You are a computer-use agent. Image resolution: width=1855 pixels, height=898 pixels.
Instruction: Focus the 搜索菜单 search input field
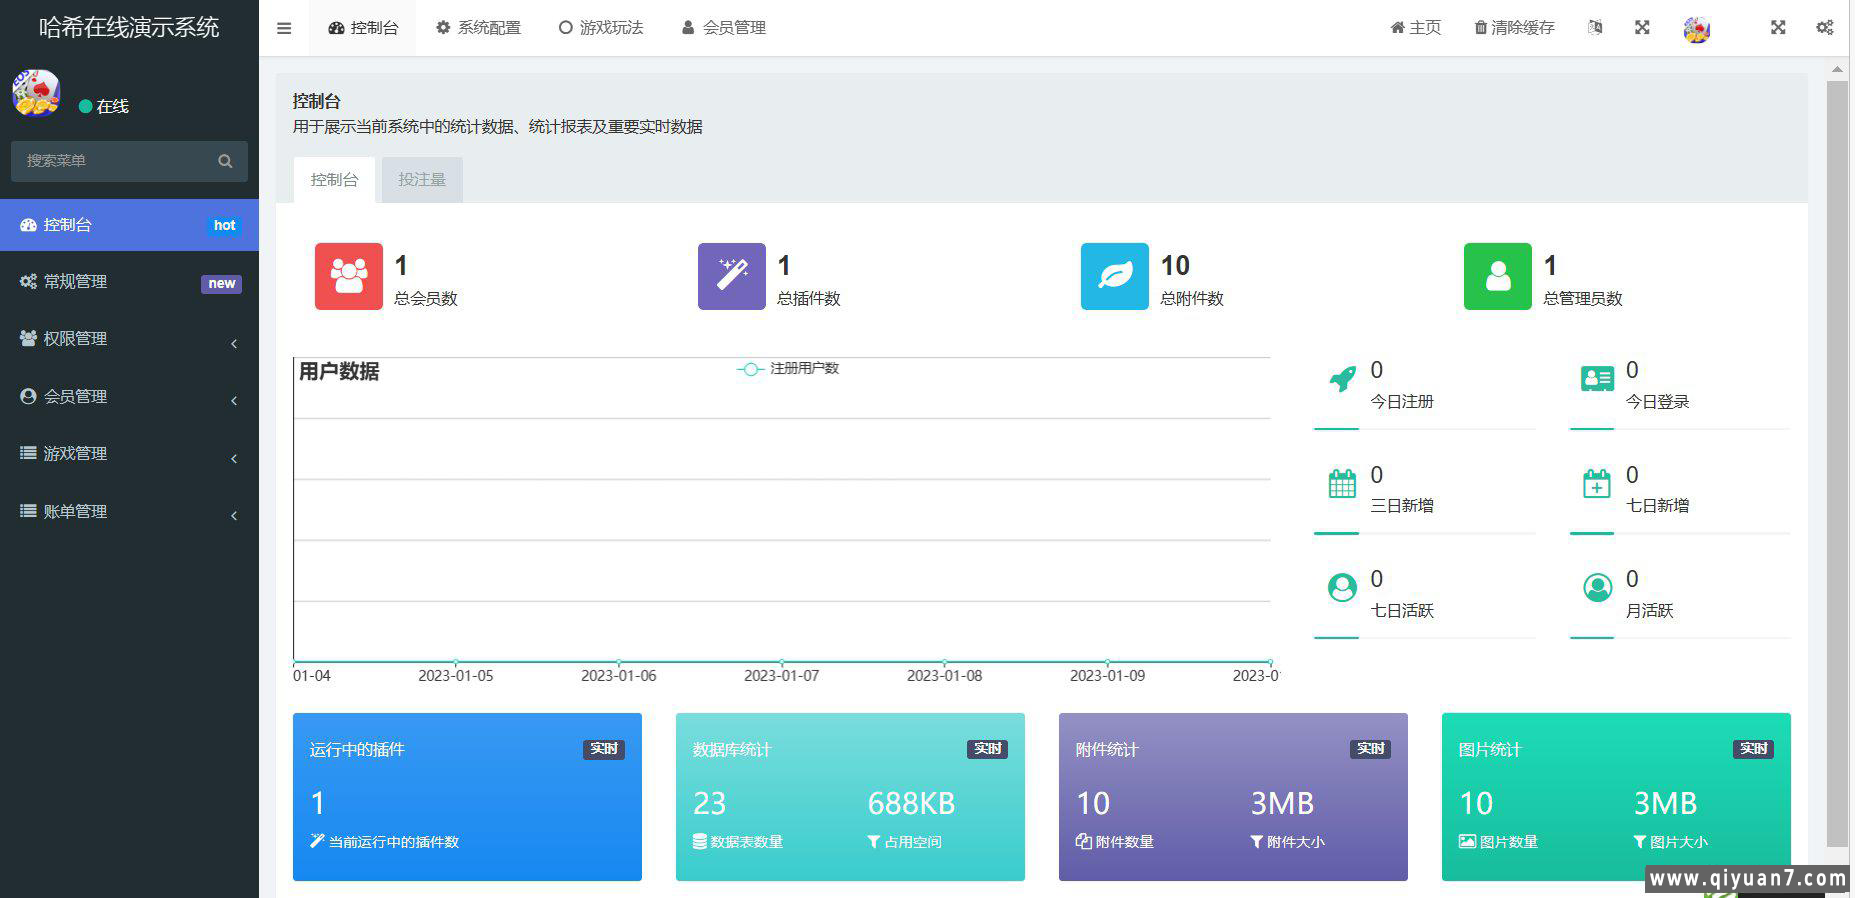[x=115, y=161]
